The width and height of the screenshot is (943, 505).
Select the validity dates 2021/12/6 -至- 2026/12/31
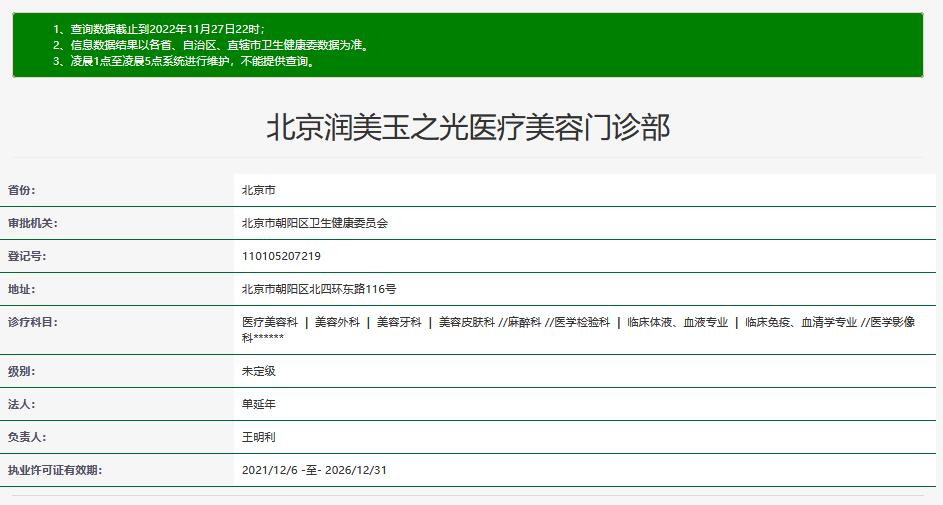pyautogui.click(x=312, y=470)
